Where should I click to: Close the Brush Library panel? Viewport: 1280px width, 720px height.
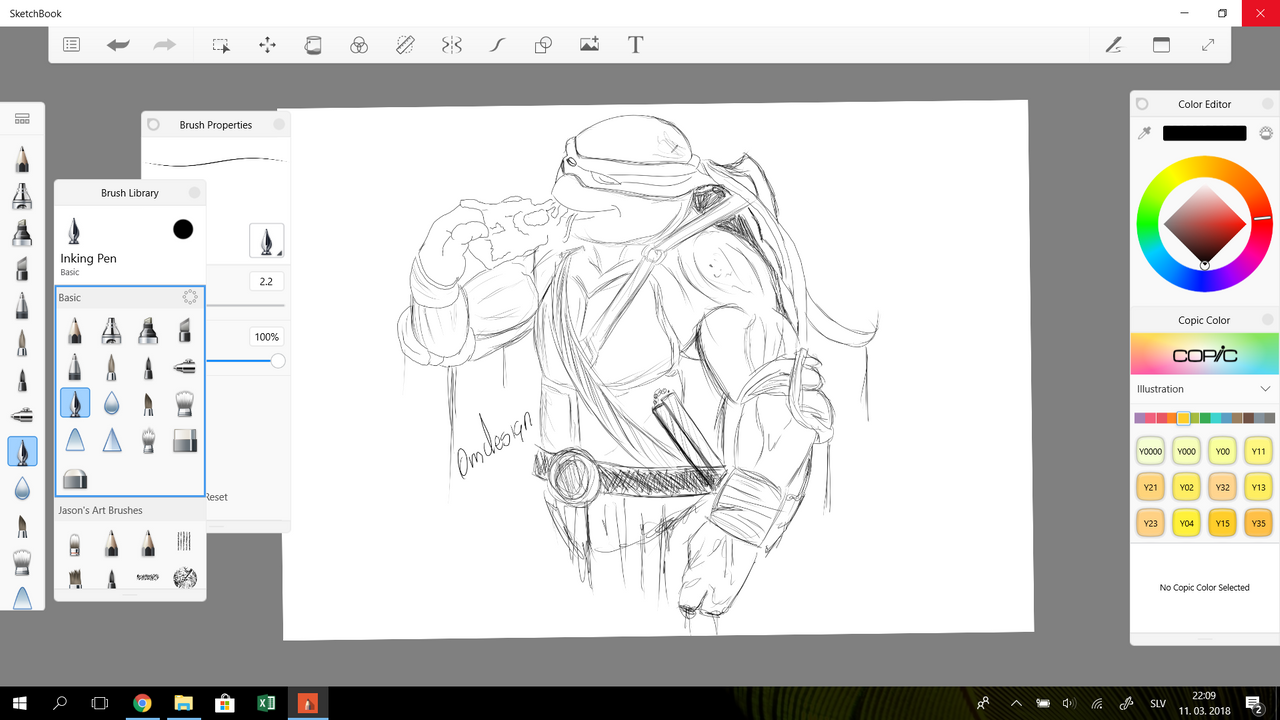pyautogui.click(x=194, y=193)
